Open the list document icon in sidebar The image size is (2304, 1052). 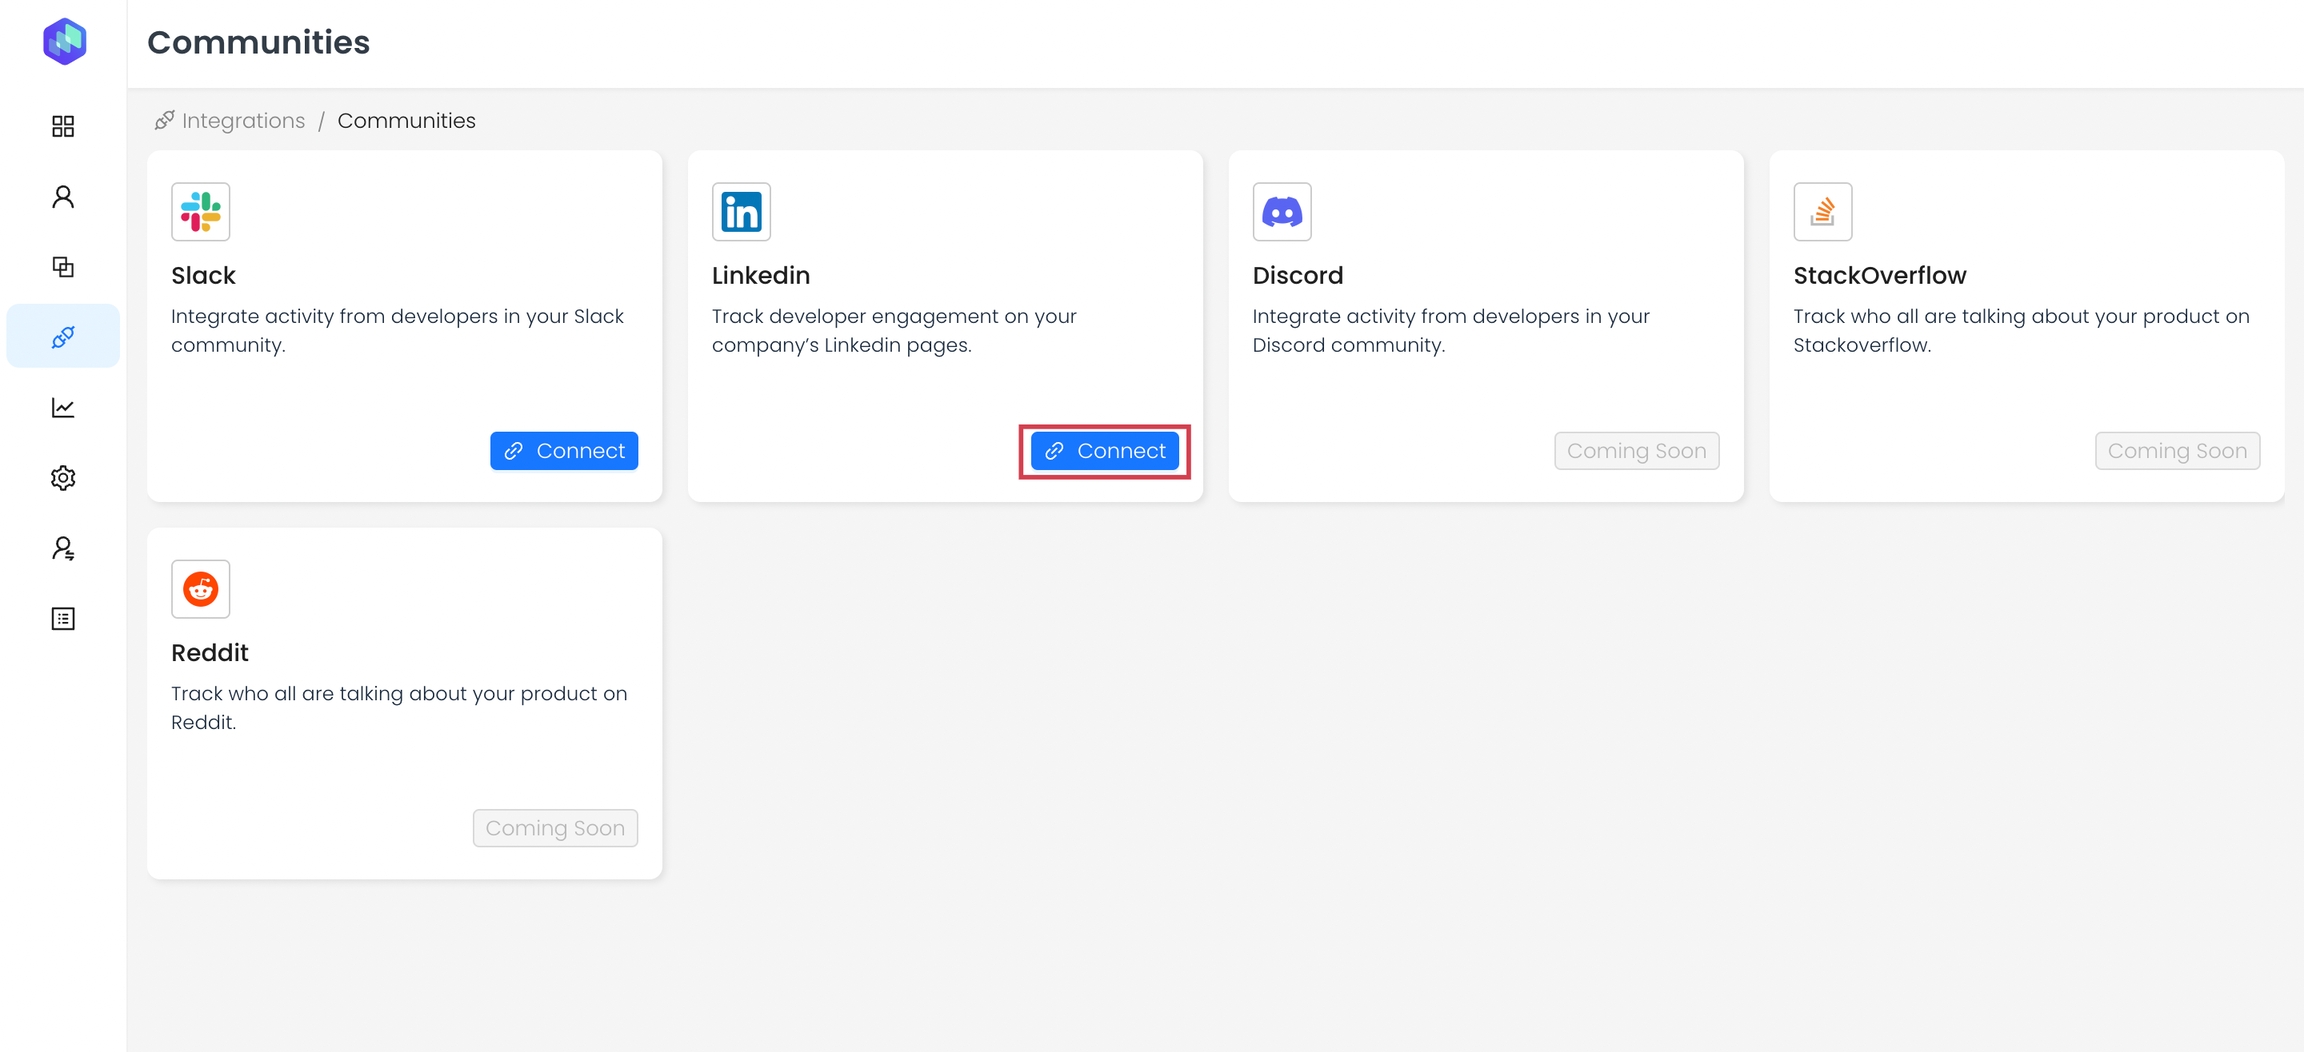63,619
